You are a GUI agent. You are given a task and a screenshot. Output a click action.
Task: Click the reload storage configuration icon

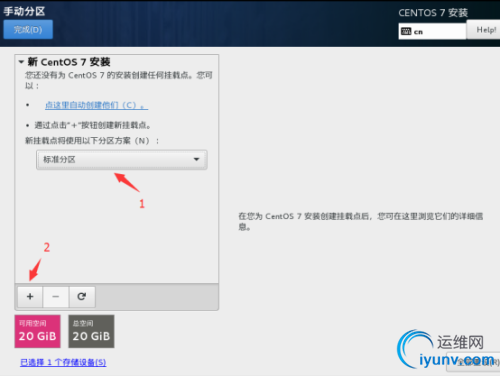[x=82, y=296]
